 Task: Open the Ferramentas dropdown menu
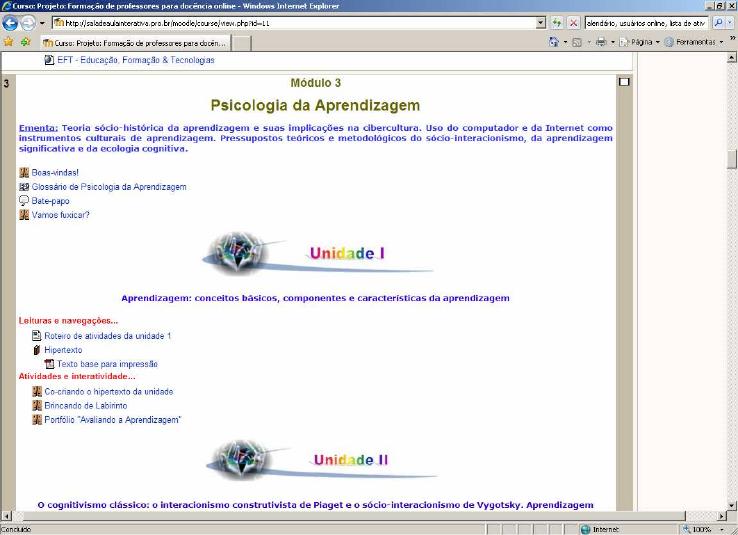694,42
